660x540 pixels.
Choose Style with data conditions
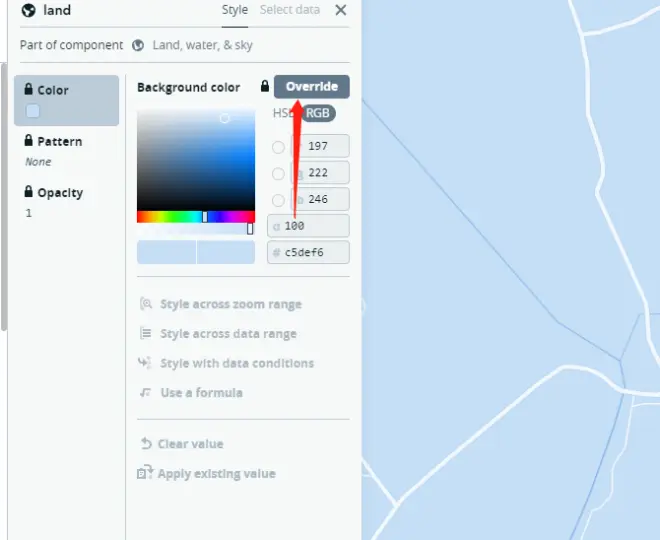[237, 363]
